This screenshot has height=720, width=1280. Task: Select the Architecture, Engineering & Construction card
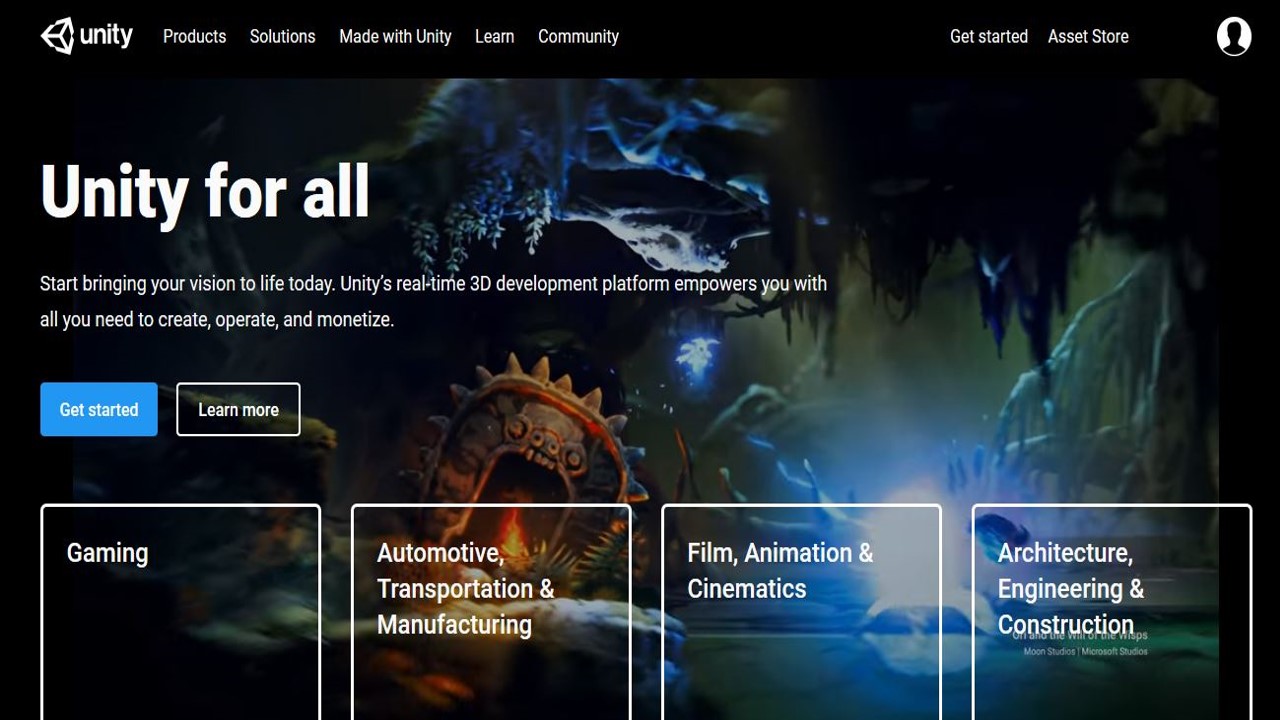pyautogui.click(x=1112, y=610)
